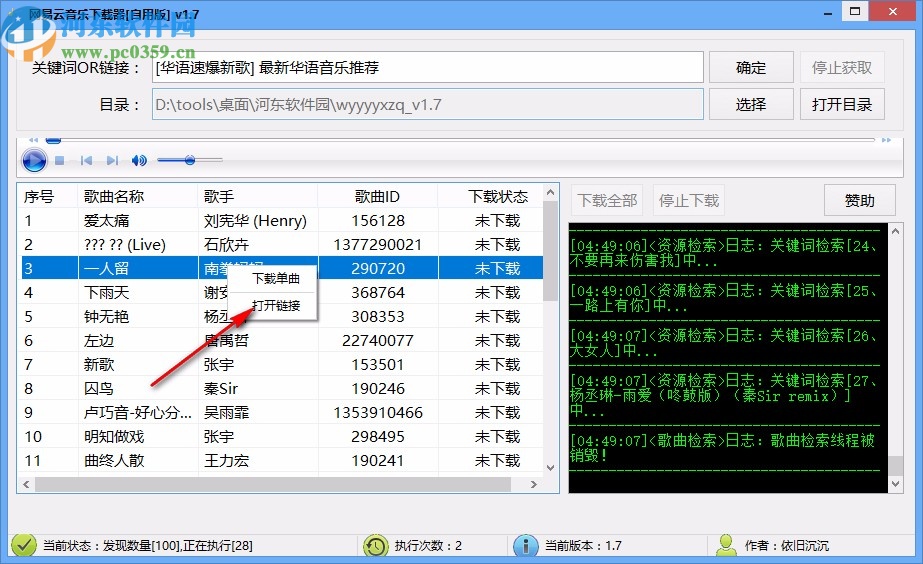Sort by the 歌曲名称 column header

pos(137,196)
